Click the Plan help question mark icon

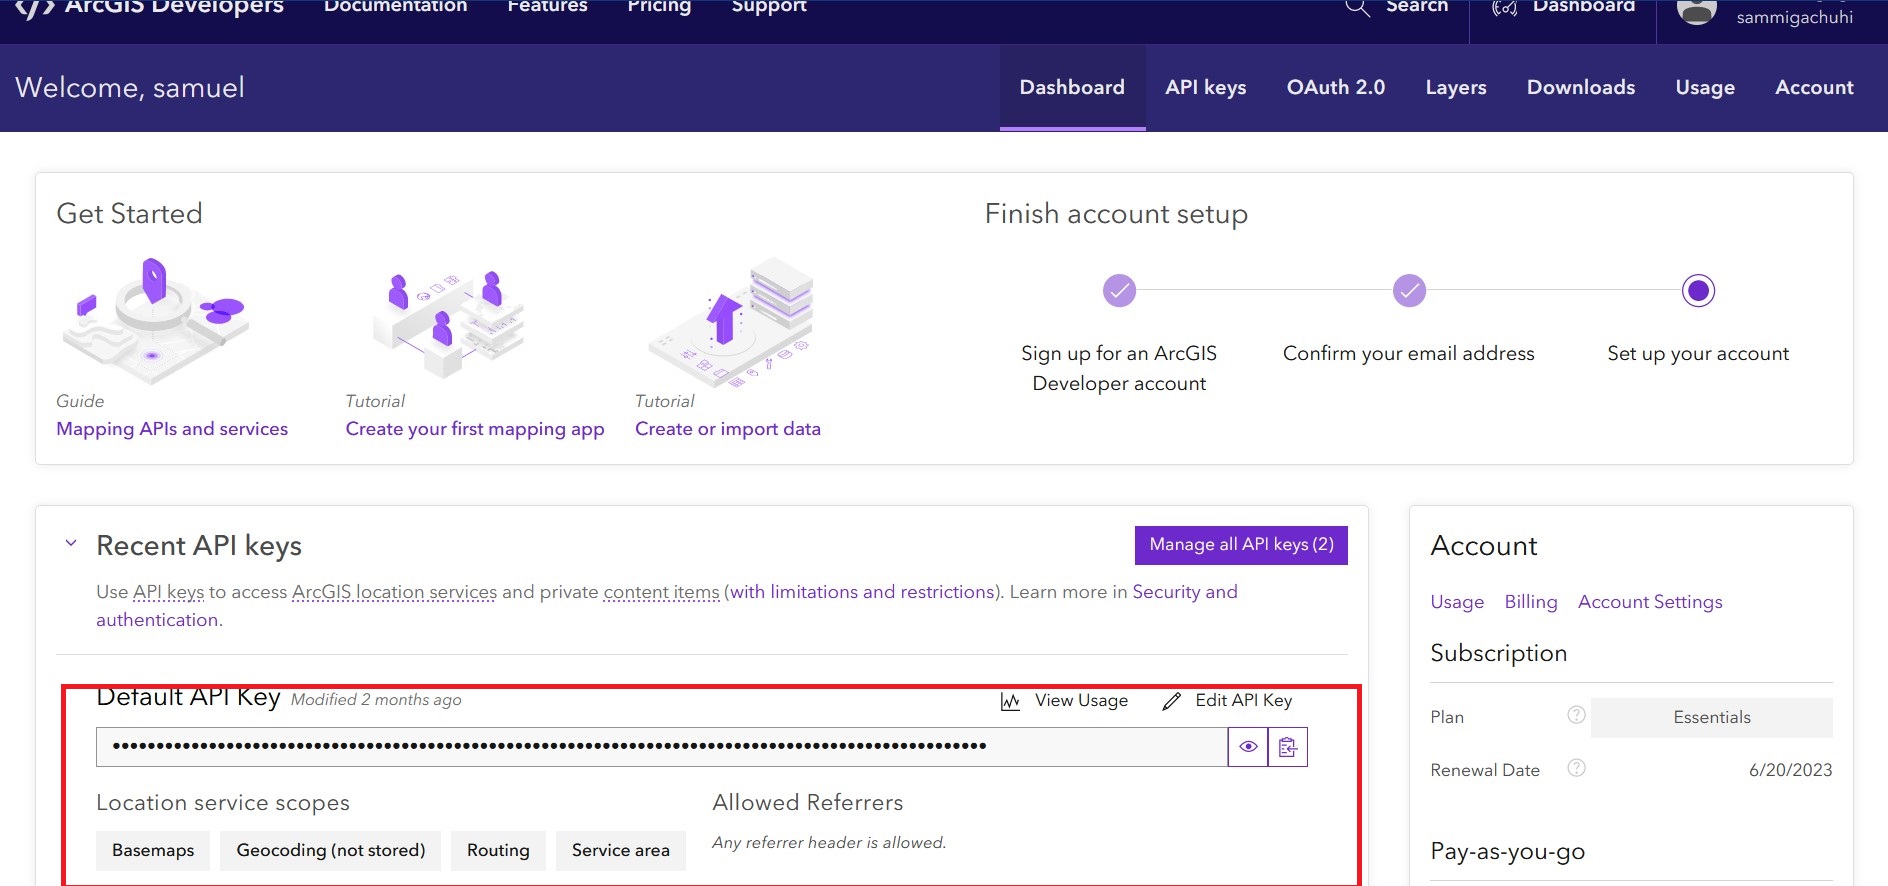[1576, 715]
